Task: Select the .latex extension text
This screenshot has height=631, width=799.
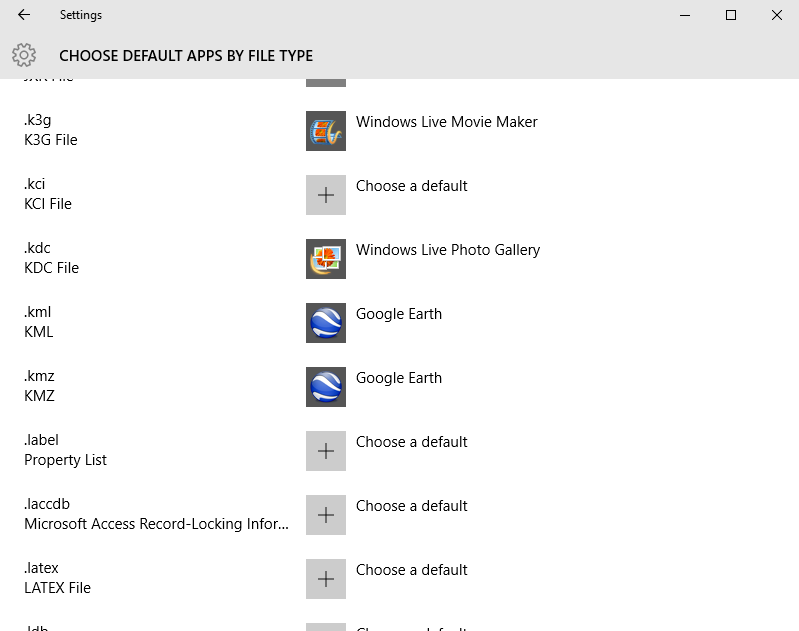Action: click(41, 567)
